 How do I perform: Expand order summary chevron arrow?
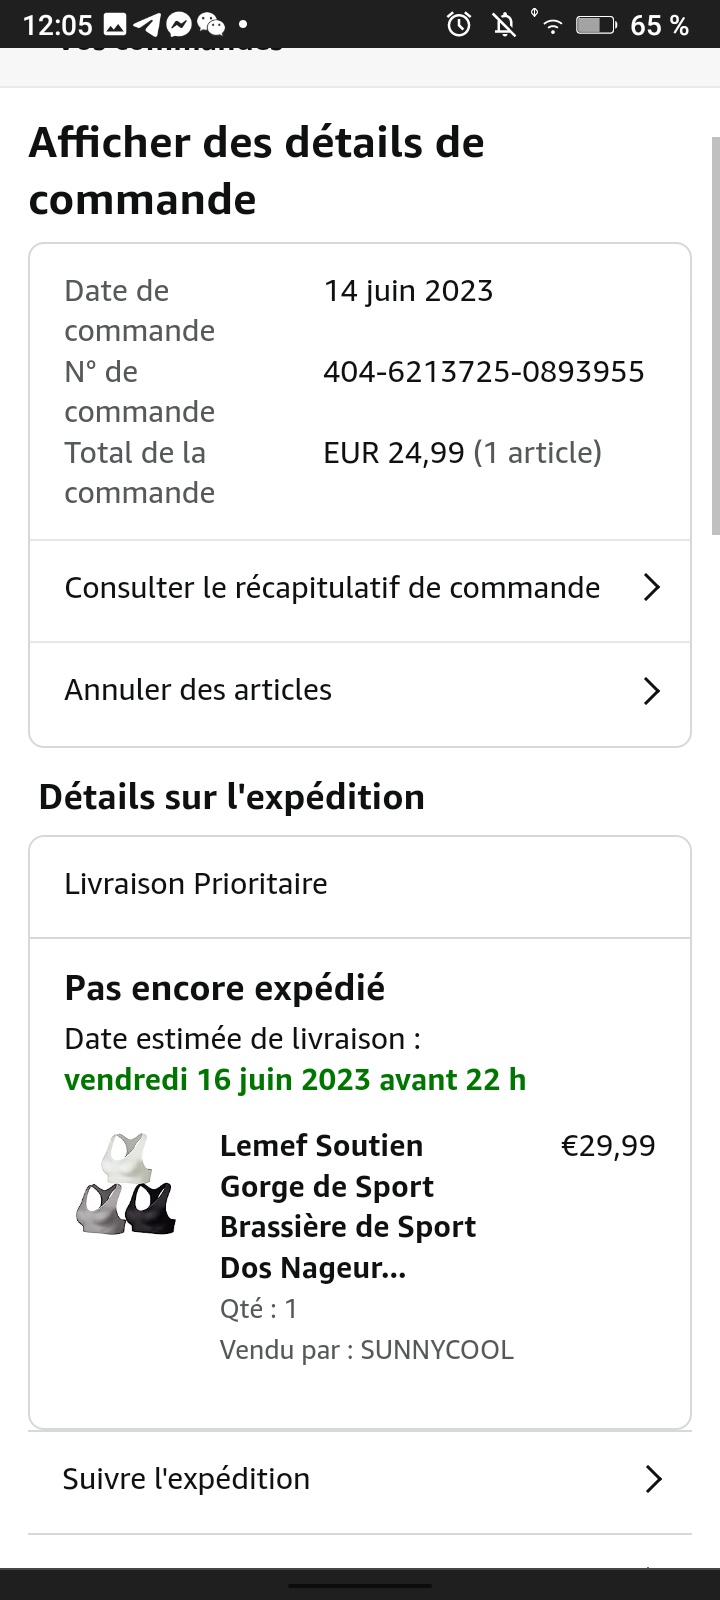[x=652, y=588]
